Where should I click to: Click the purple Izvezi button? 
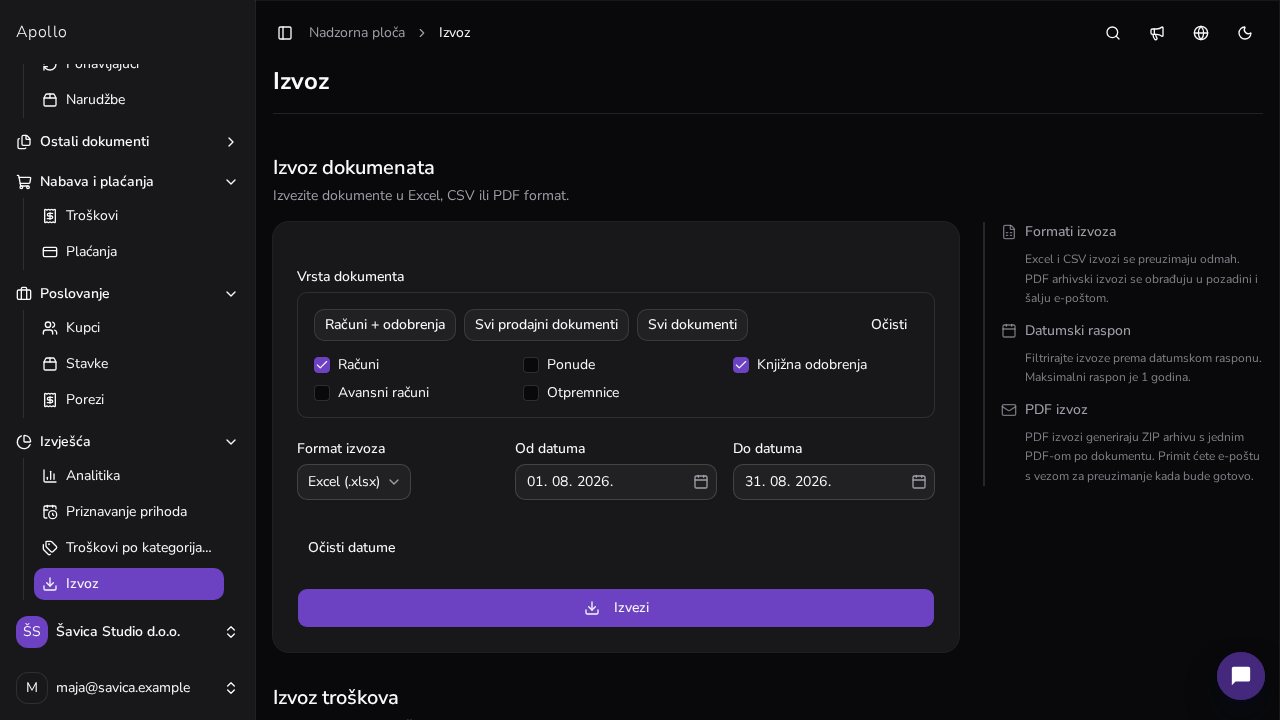coord(616,608)
